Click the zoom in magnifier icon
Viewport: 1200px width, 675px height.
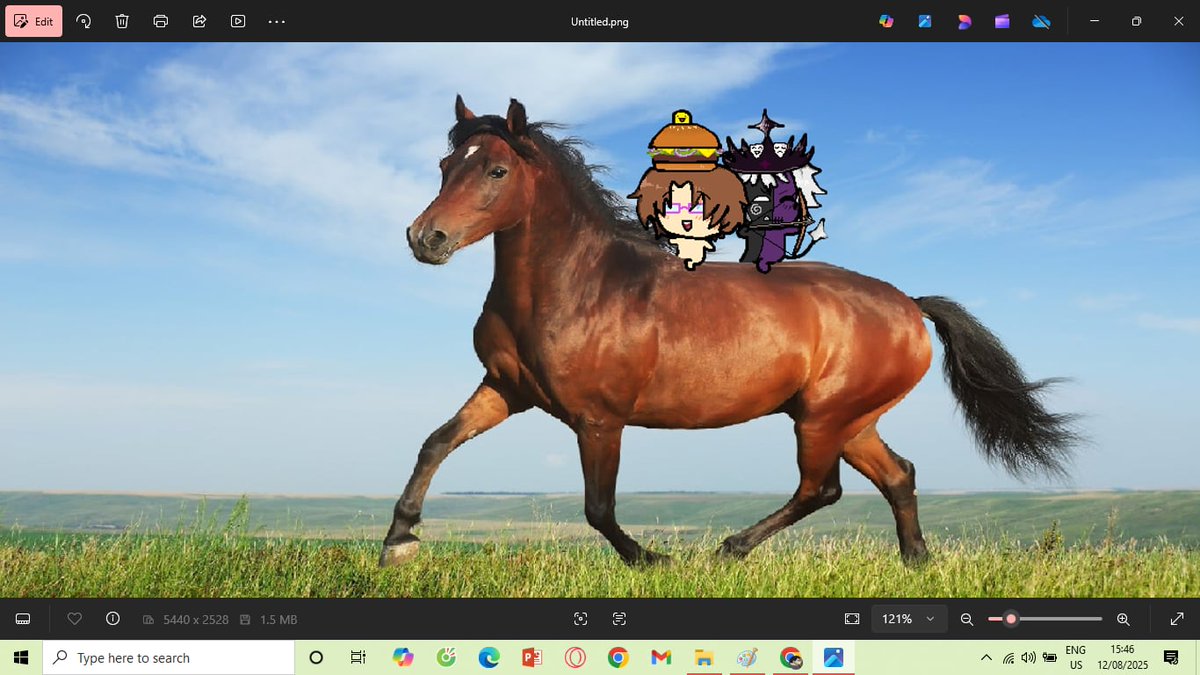[1123, 619]
